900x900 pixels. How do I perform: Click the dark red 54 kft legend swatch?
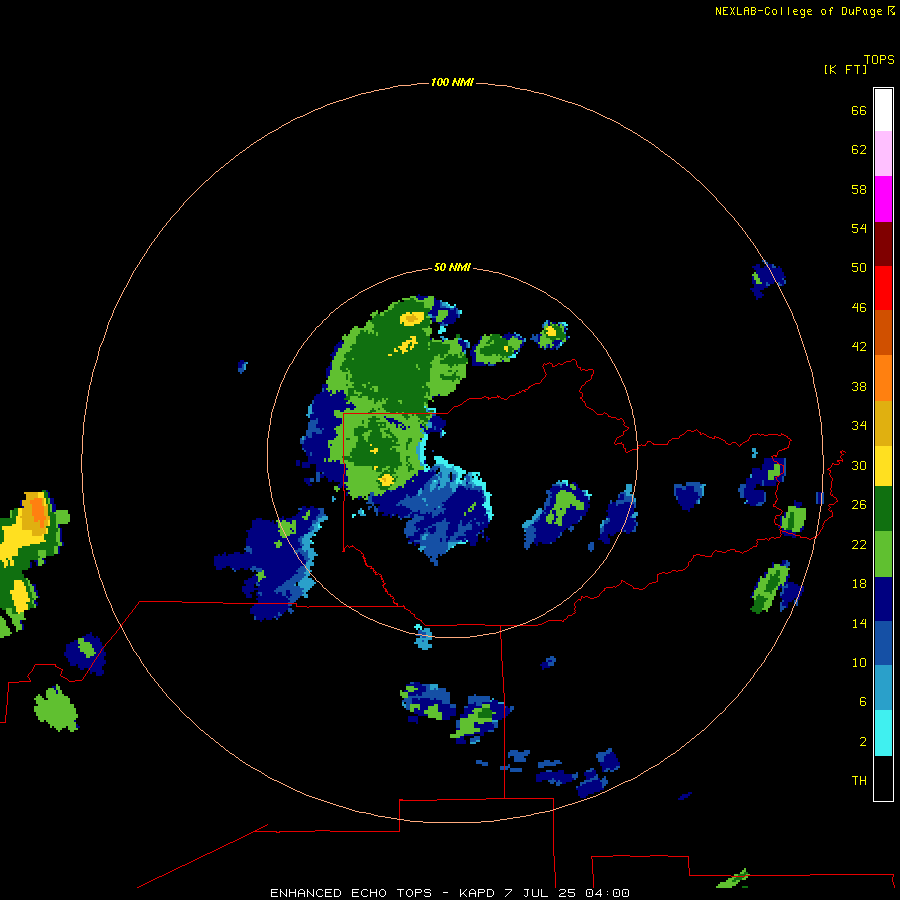[x=883, y=244]
